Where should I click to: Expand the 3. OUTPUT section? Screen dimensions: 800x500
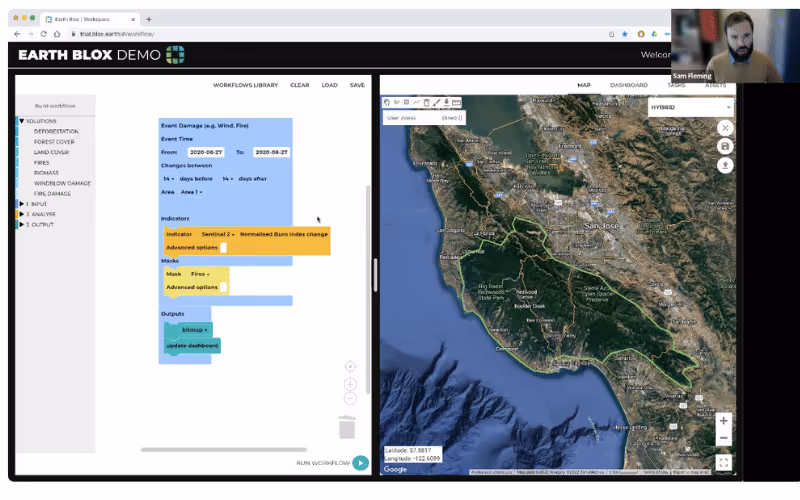click(22, 224)
